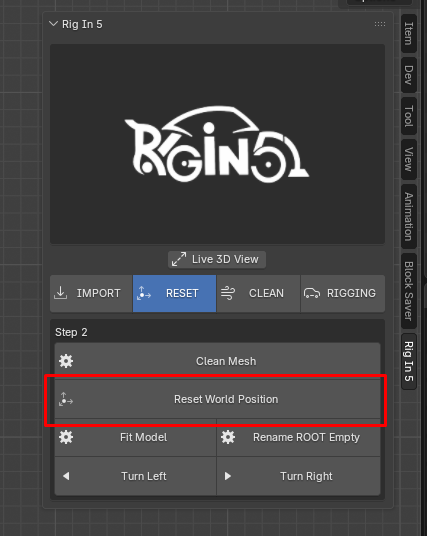Image resolution: width=427 pixels, height=536 pixels.
Task: Click the CLEAN wind icon
Action: (228, 293)
